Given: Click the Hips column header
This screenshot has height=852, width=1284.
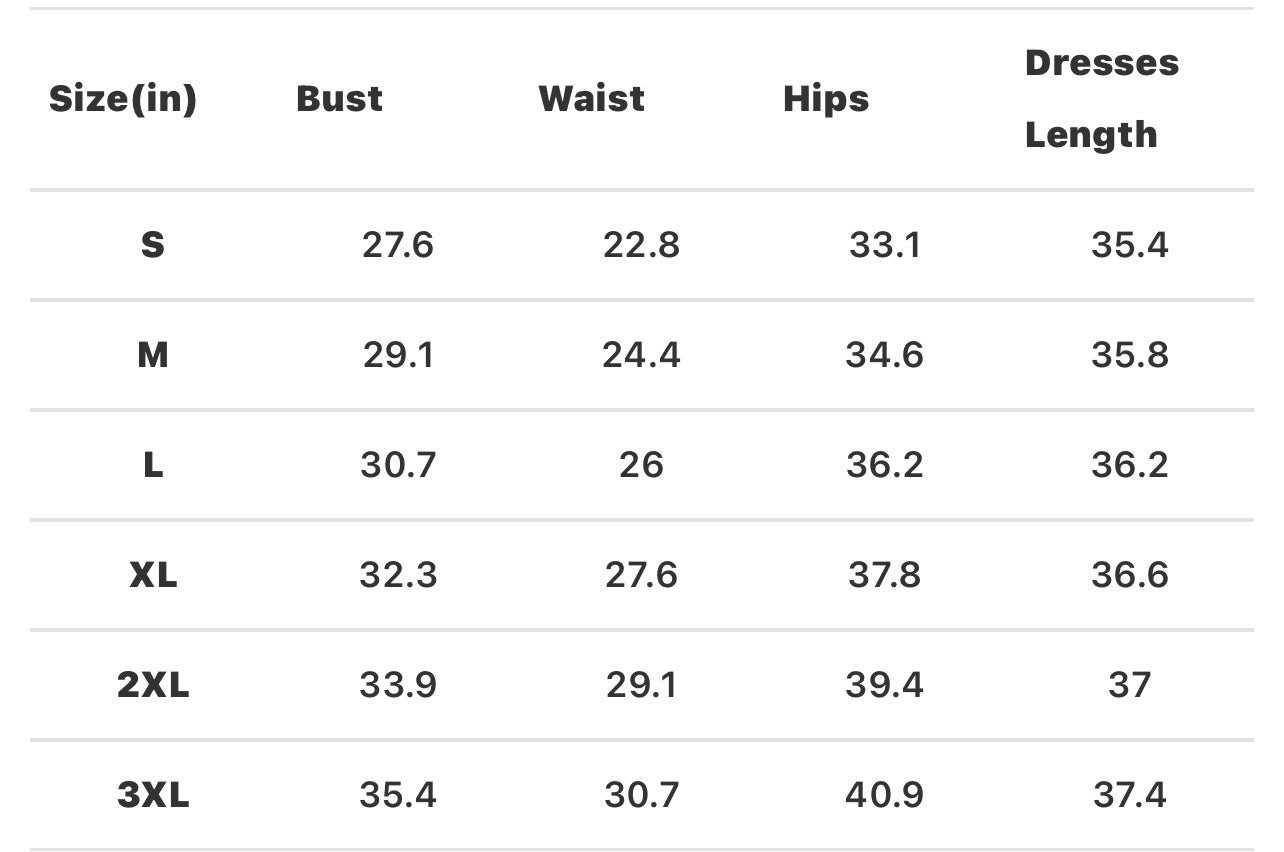Looking at the screenshot, I should pos(826,99).
